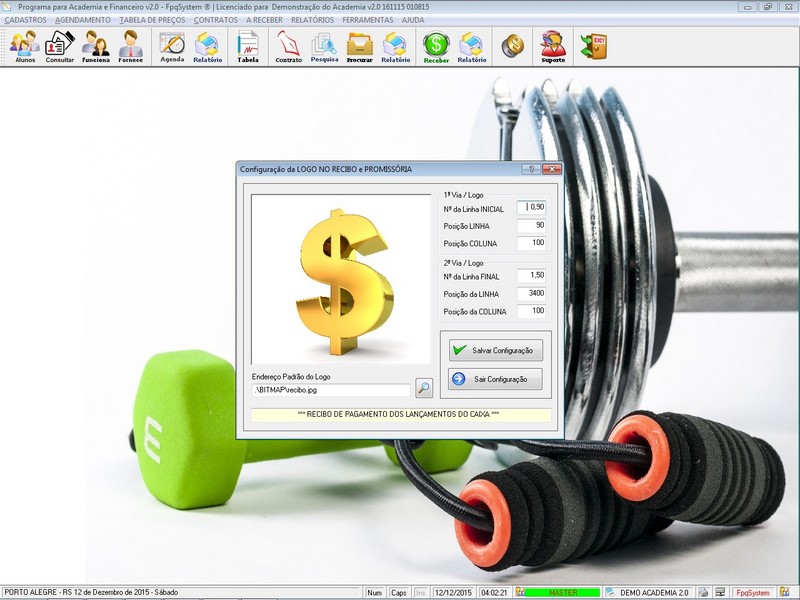Open the Pesquisa search documents icon
Screen dimensions: 800x600
click(x=324, y=47)
